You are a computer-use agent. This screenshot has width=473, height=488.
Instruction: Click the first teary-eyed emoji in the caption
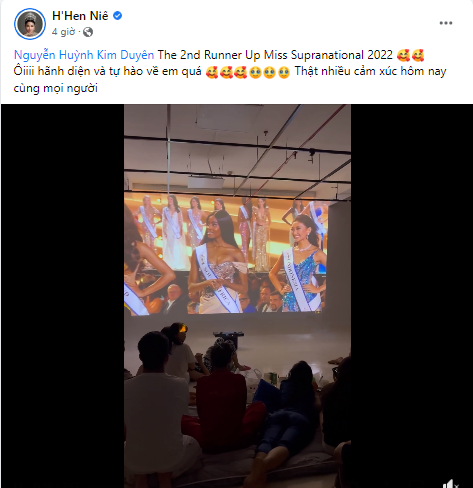[255, 72]
